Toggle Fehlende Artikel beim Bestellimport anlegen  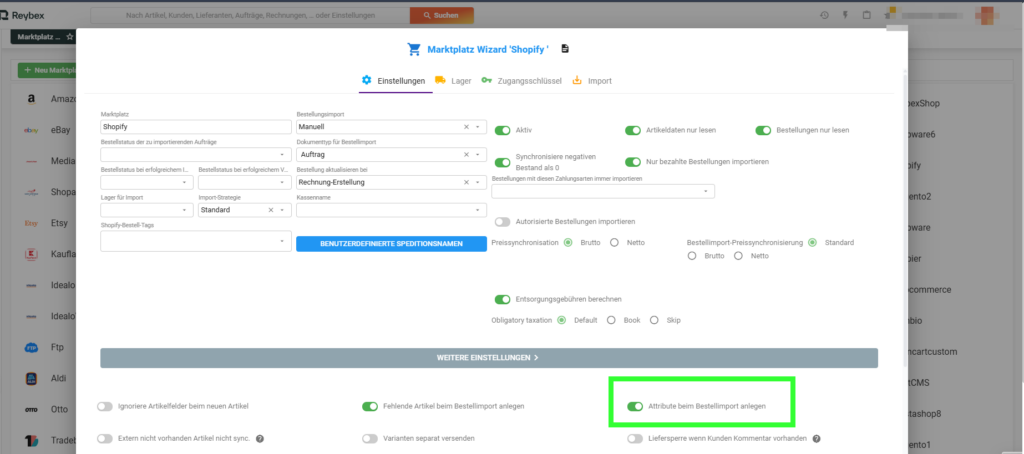(370, 406)
